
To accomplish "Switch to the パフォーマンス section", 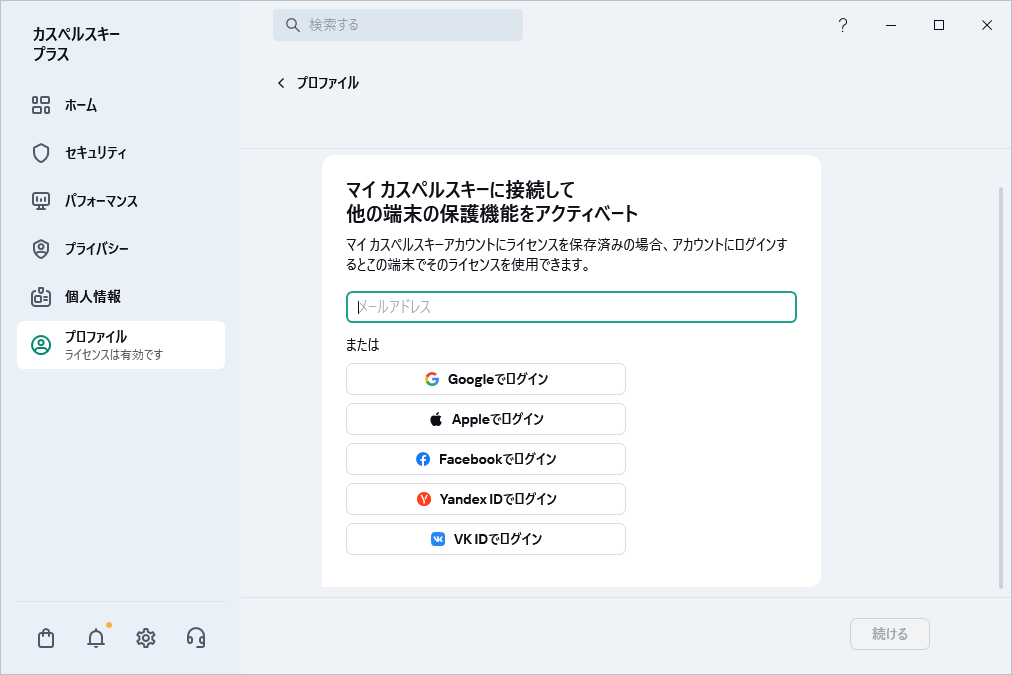I will (x=100, y=201).
